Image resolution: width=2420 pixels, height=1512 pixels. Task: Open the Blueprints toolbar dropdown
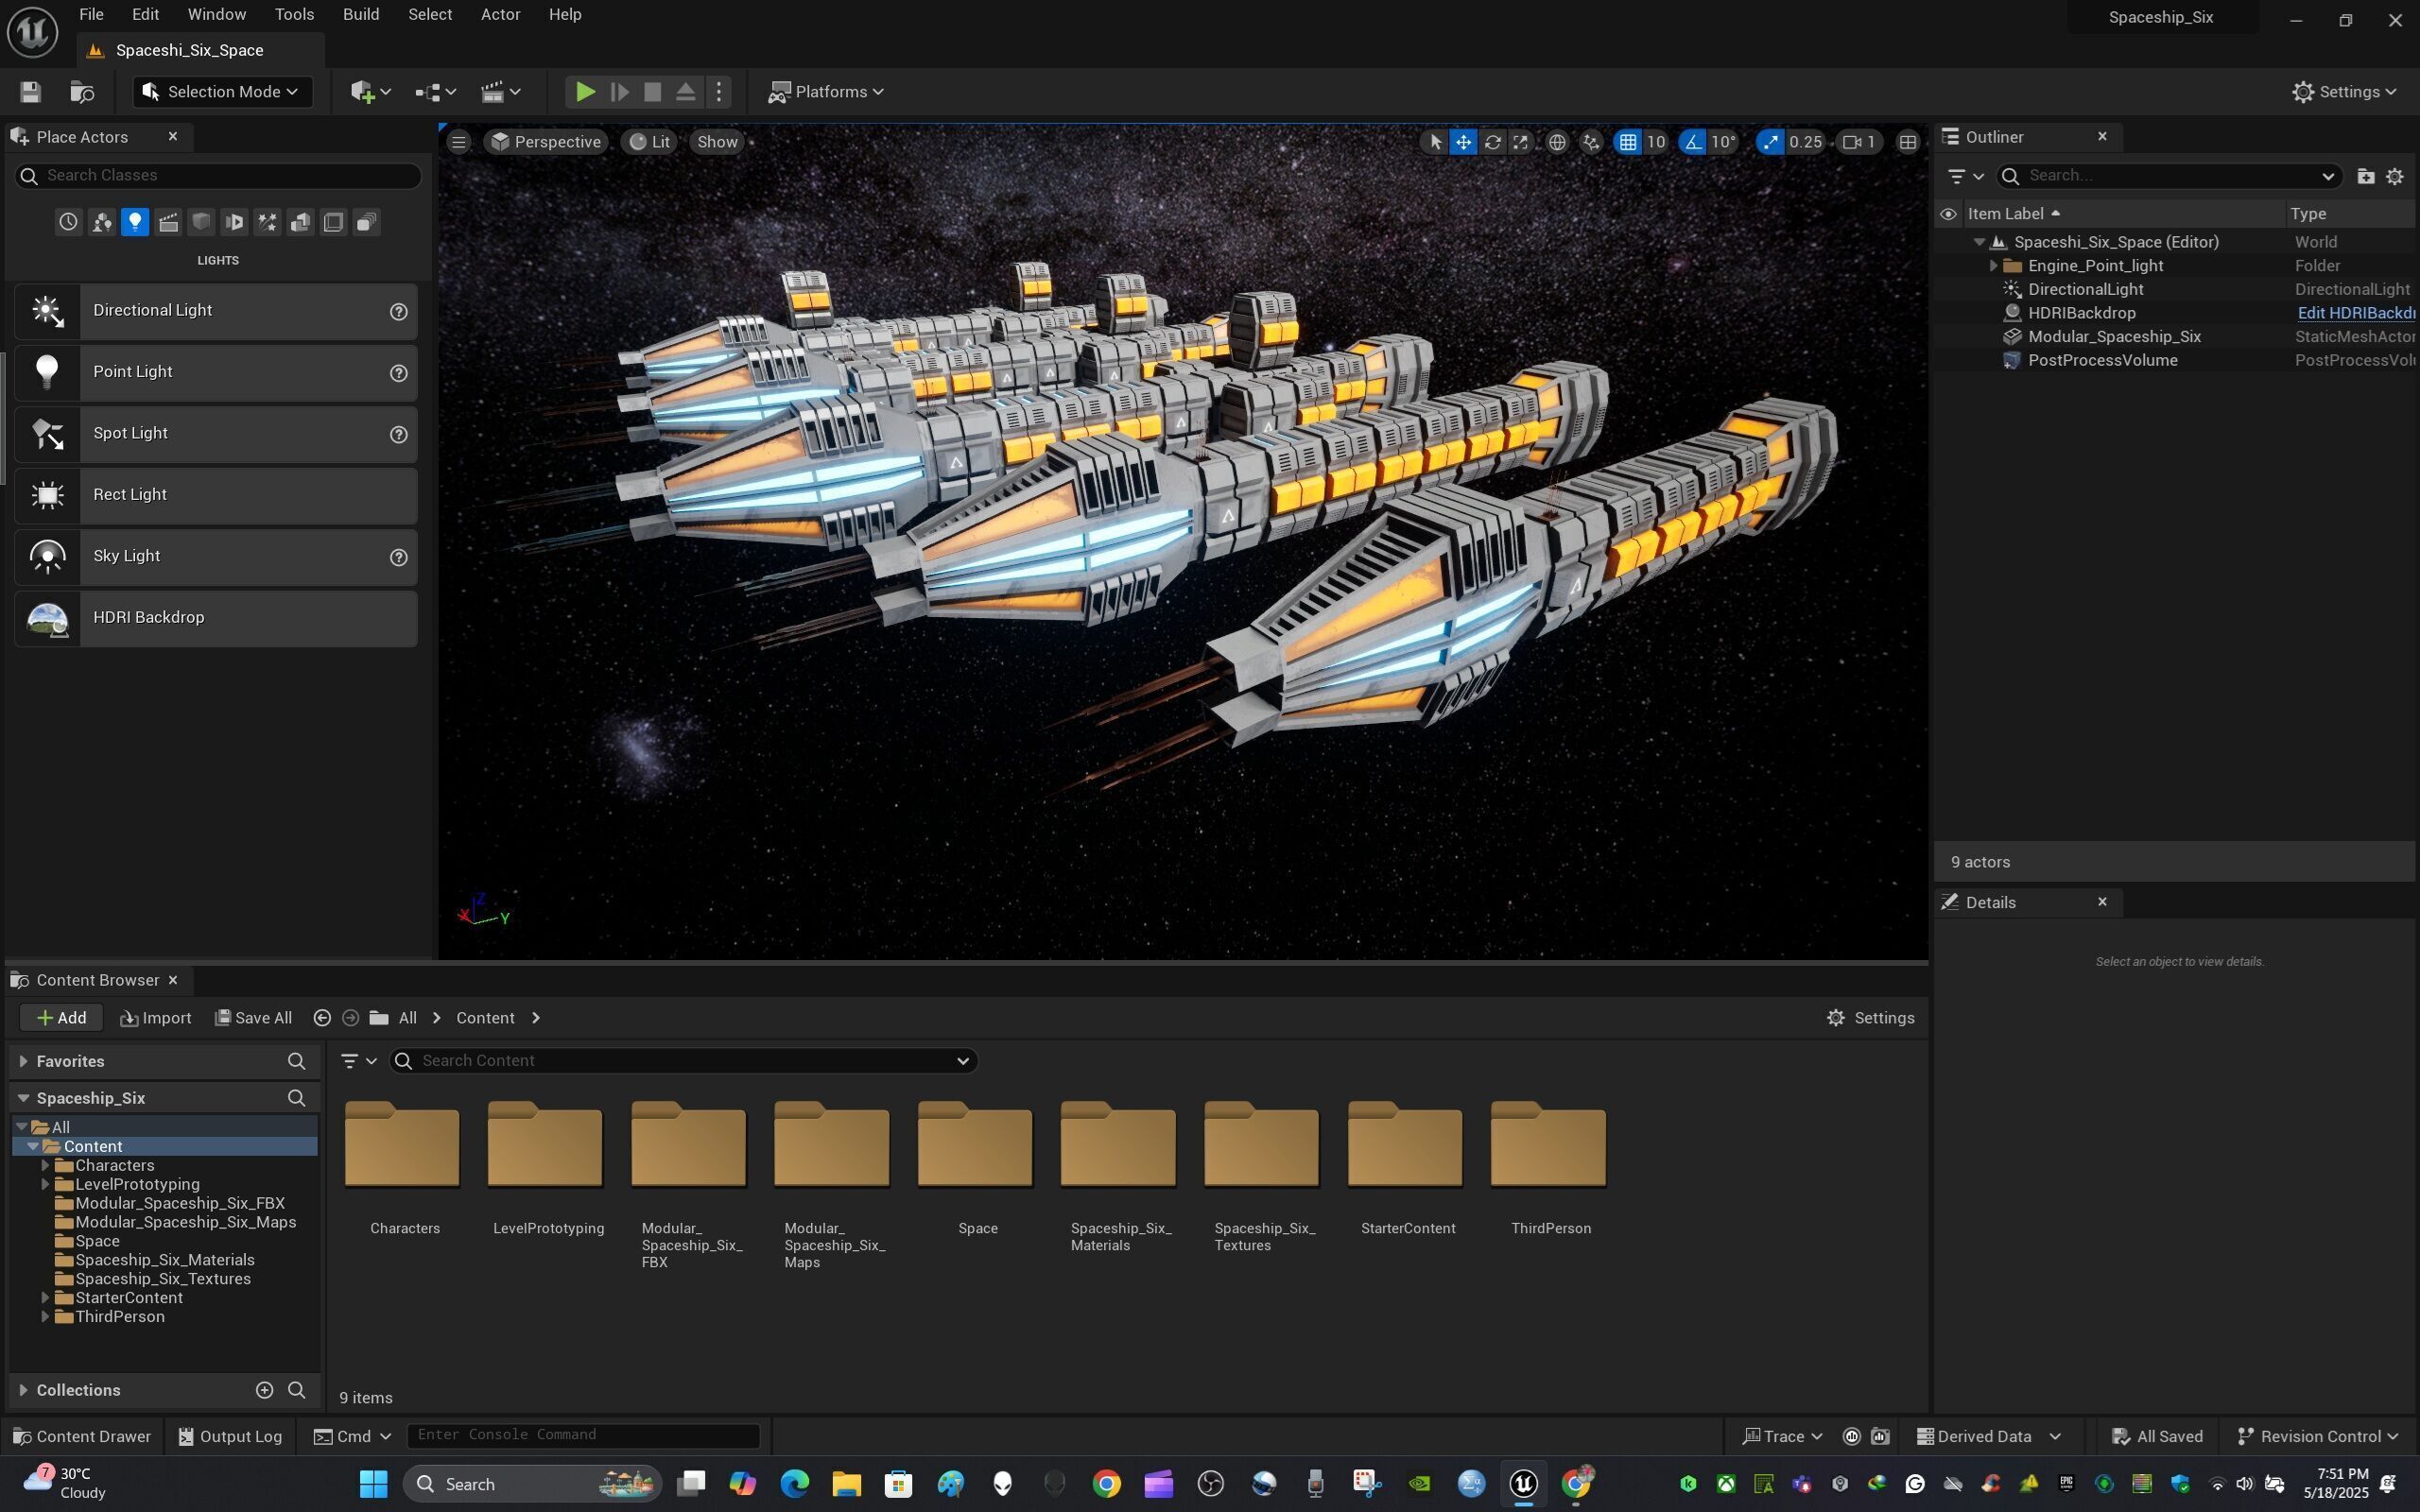(436, 92)
